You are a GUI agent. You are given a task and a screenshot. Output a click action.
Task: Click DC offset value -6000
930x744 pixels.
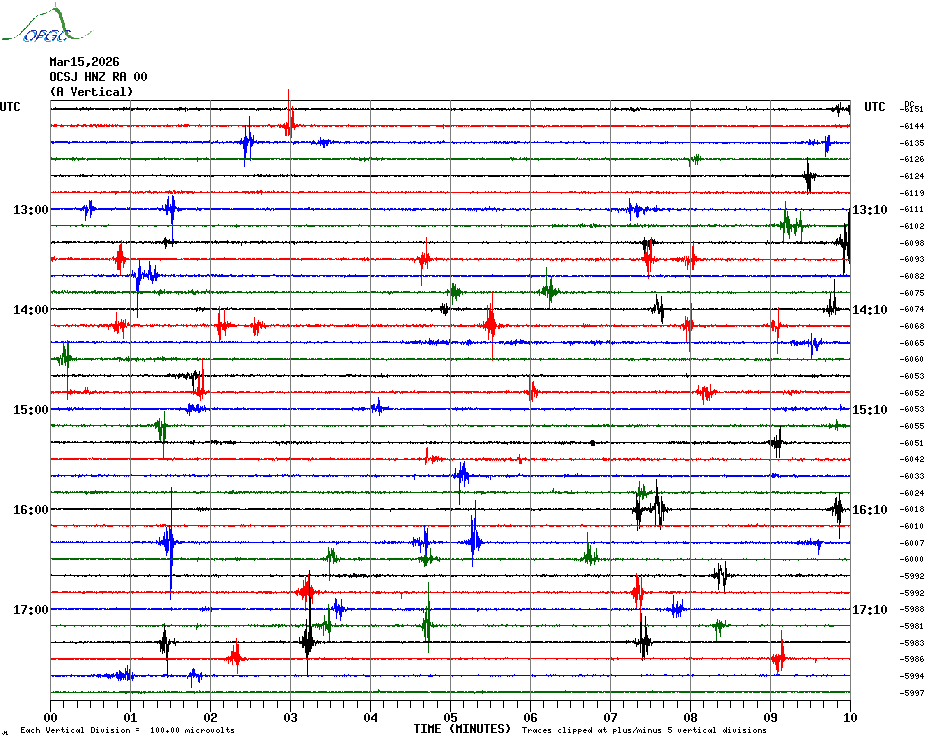coord(912,559)
